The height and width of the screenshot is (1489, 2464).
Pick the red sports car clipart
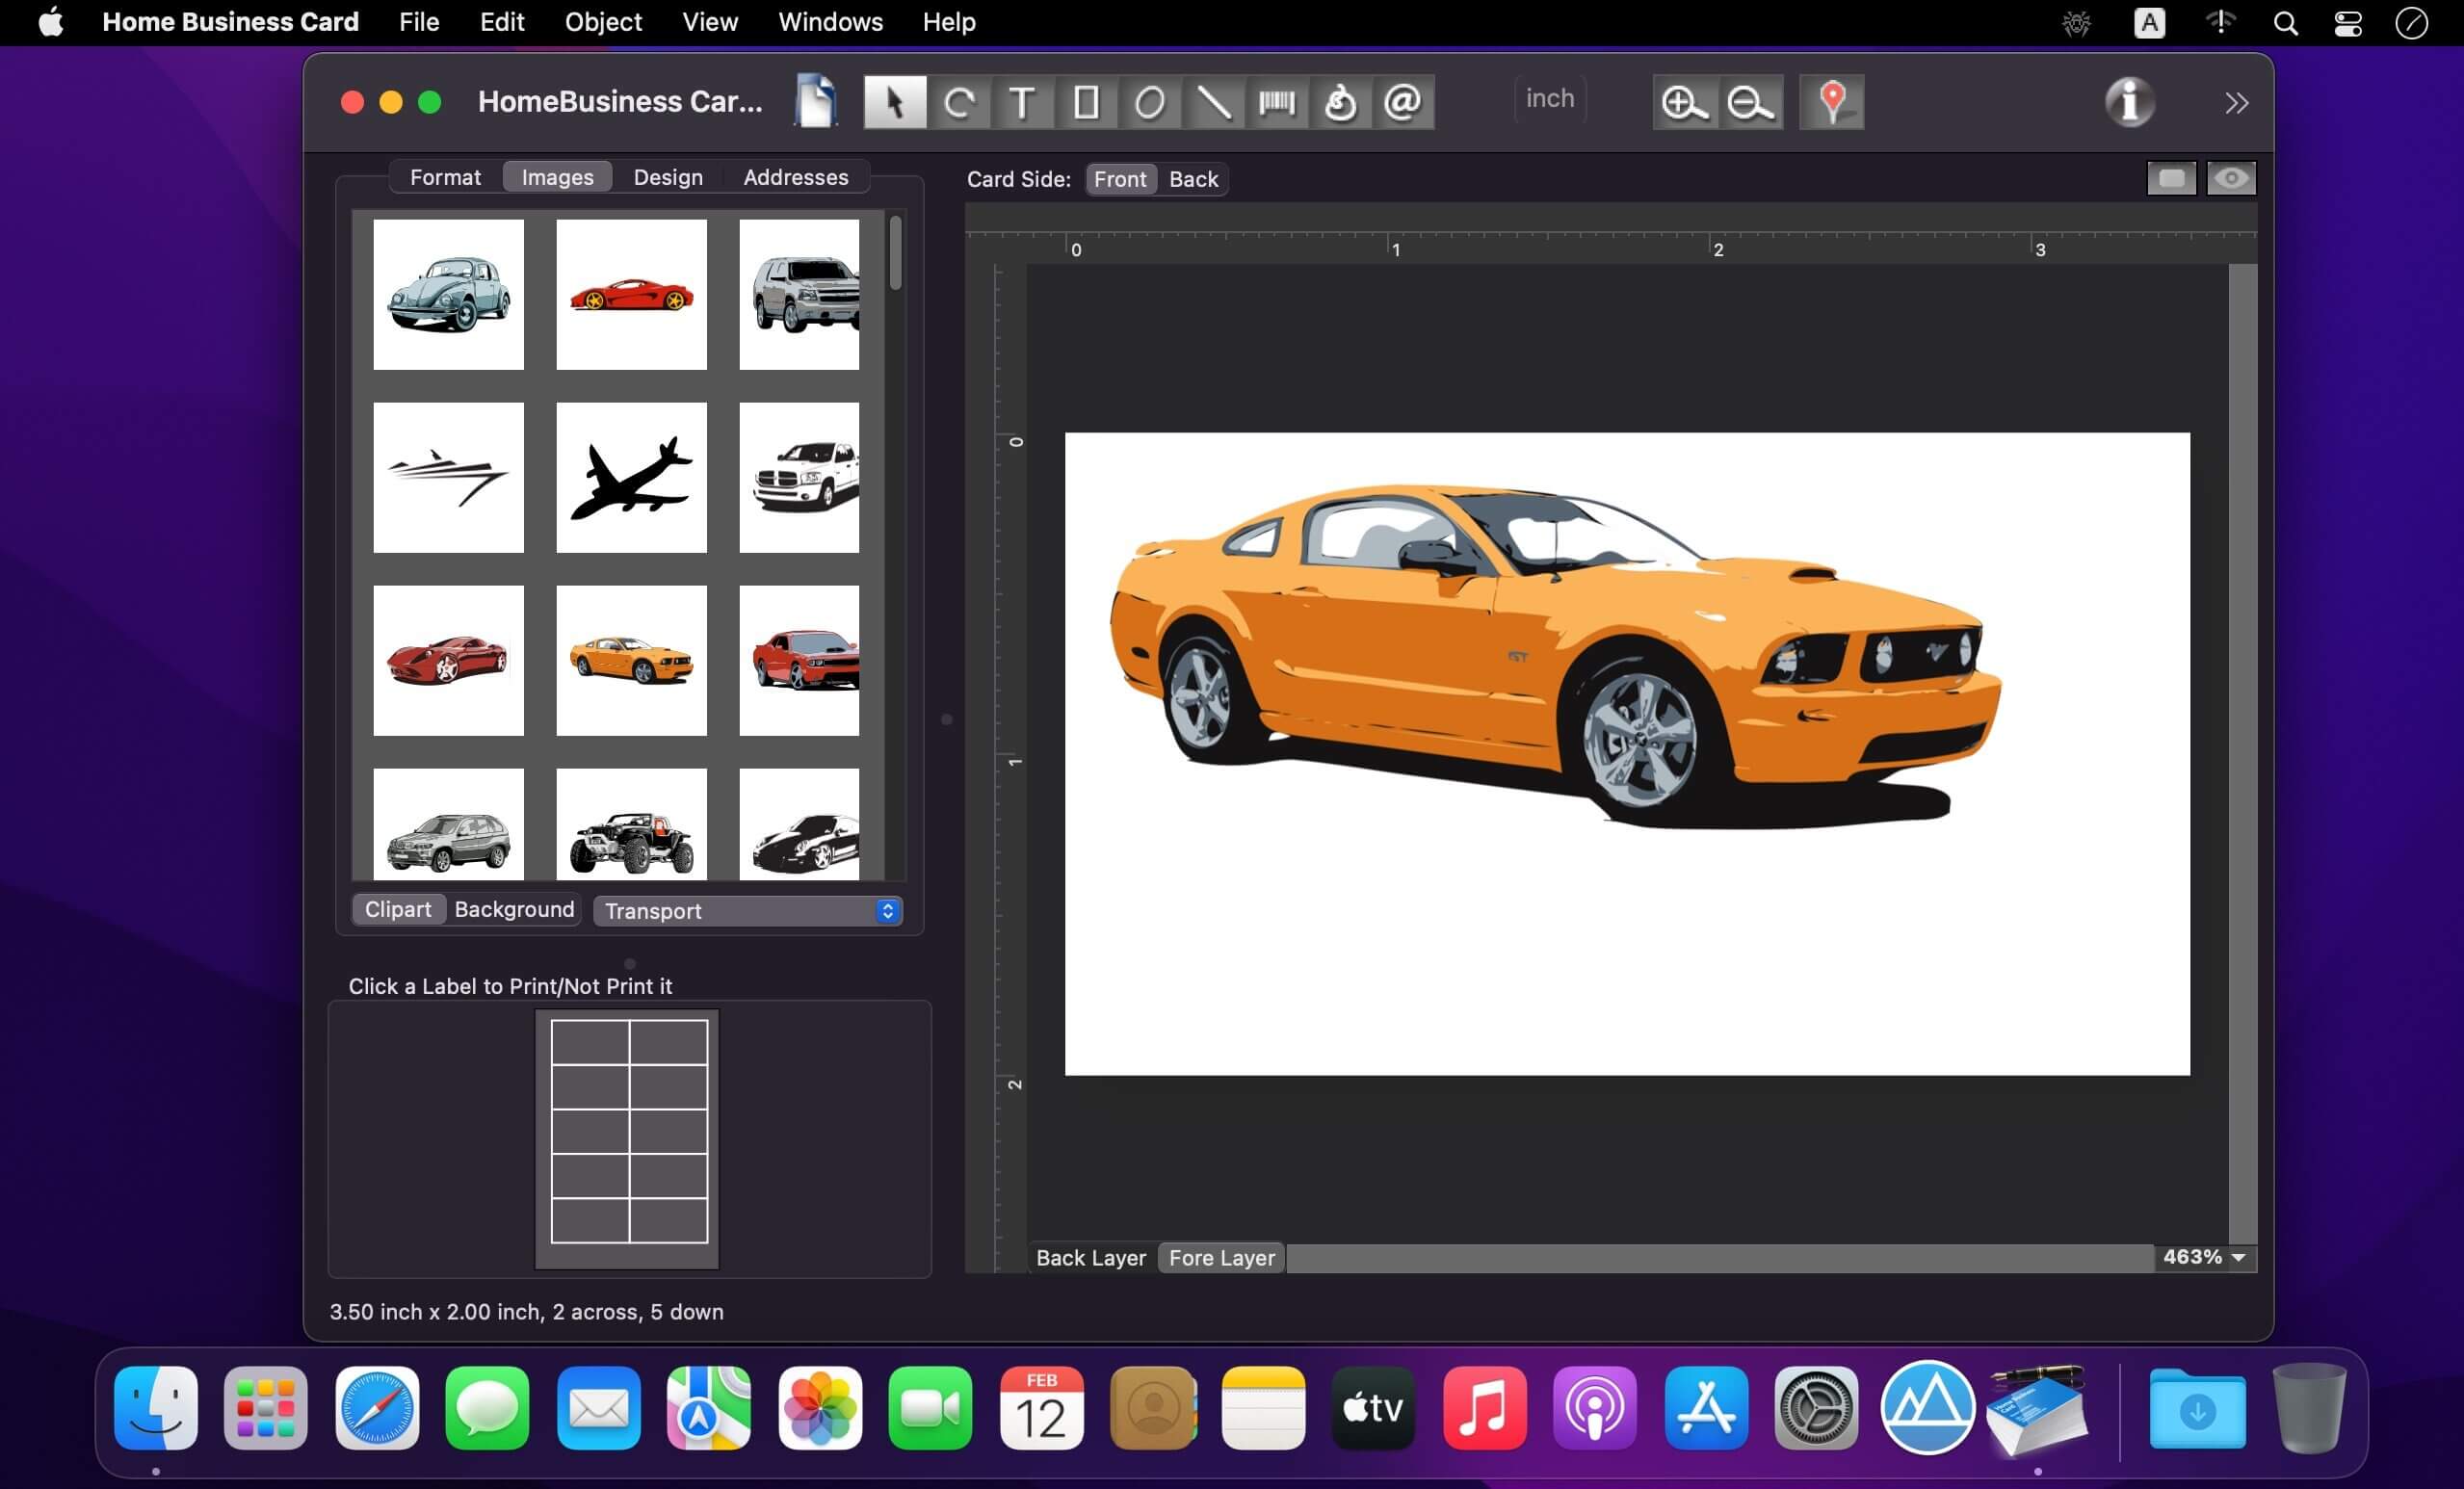631,295
